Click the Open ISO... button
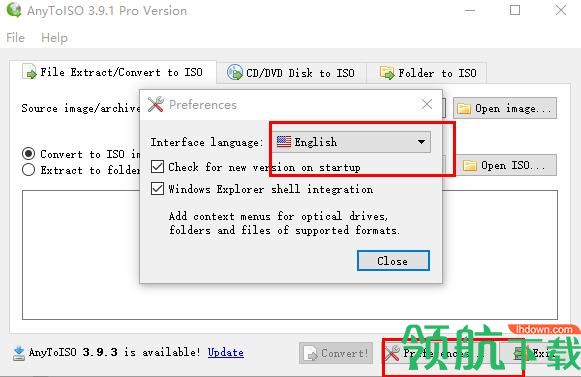The image size is (581, 377). click(505, 165)
